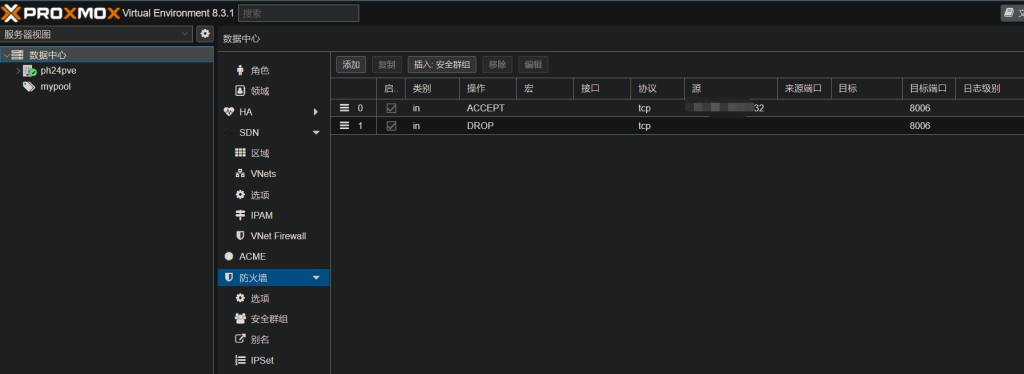Sort by the 操作 column header

point(487,89)
